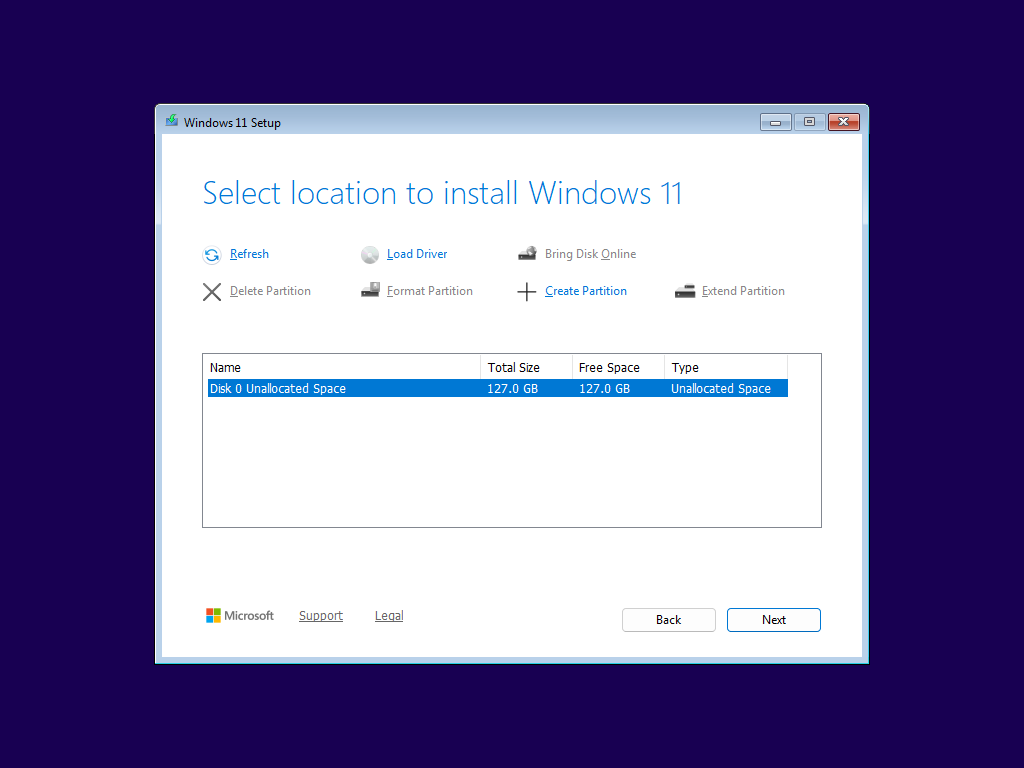This screenshot has height=768, width=1024.
Task: Click the Format Partition drive icon
Action: pyautogui.click(x=370, y=290)
